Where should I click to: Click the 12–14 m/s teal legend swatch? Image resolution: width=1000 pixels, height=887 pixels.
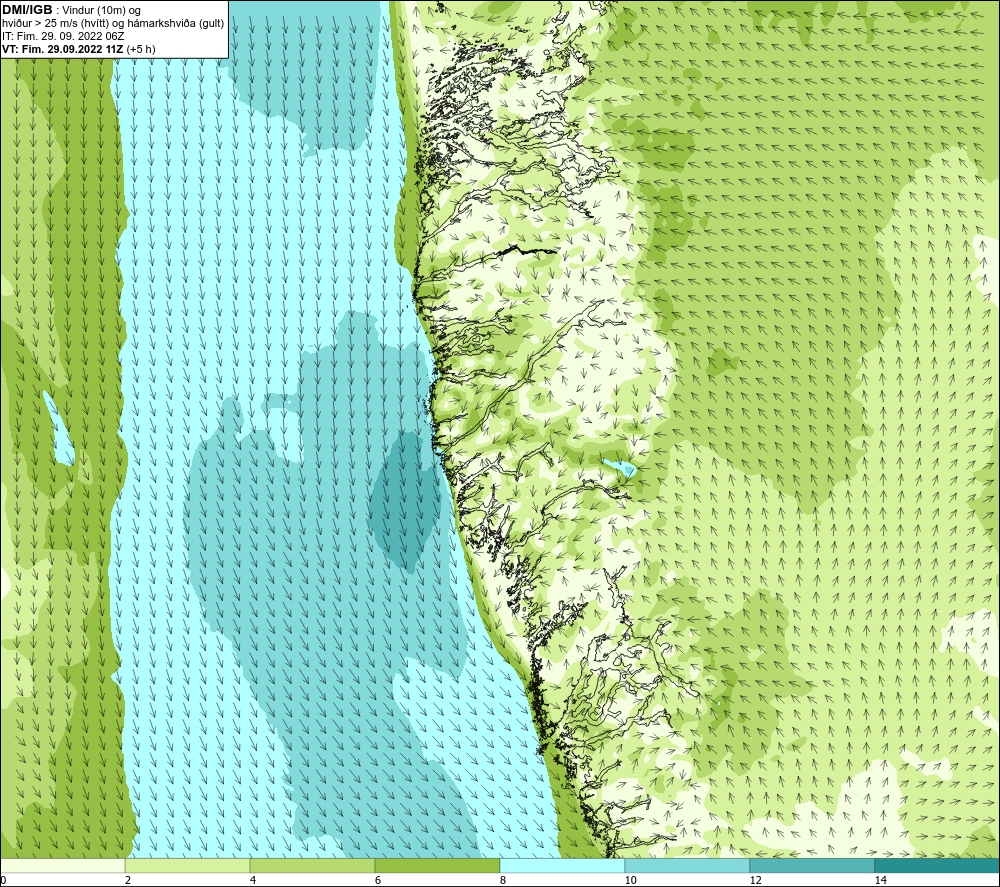[x=812, y=866]
